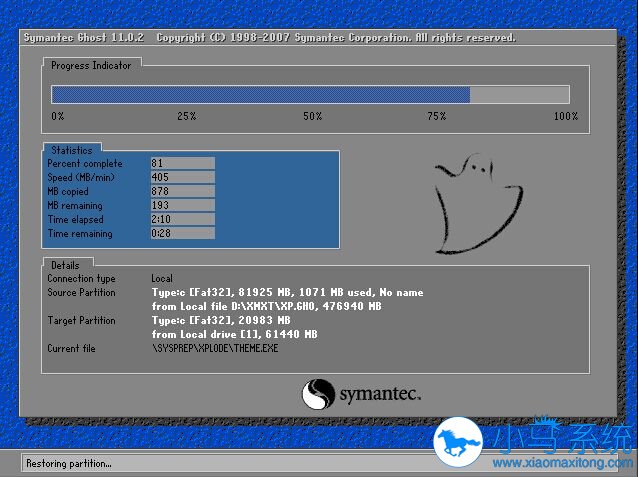Click the 'Percent complete' label
The height and width of the screenshot is (477, 638).
(x=85, y=164)
